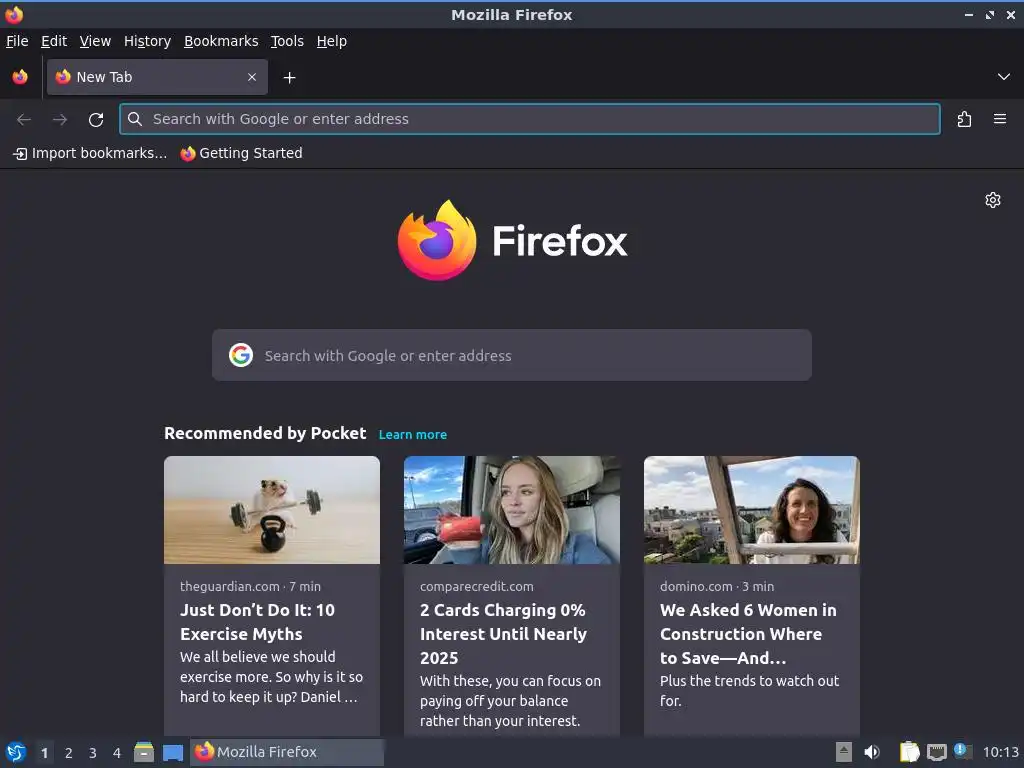This screenshot has height=768, width=1024.
Task: Open a new tab with plus button
Action: click(289, 78)
